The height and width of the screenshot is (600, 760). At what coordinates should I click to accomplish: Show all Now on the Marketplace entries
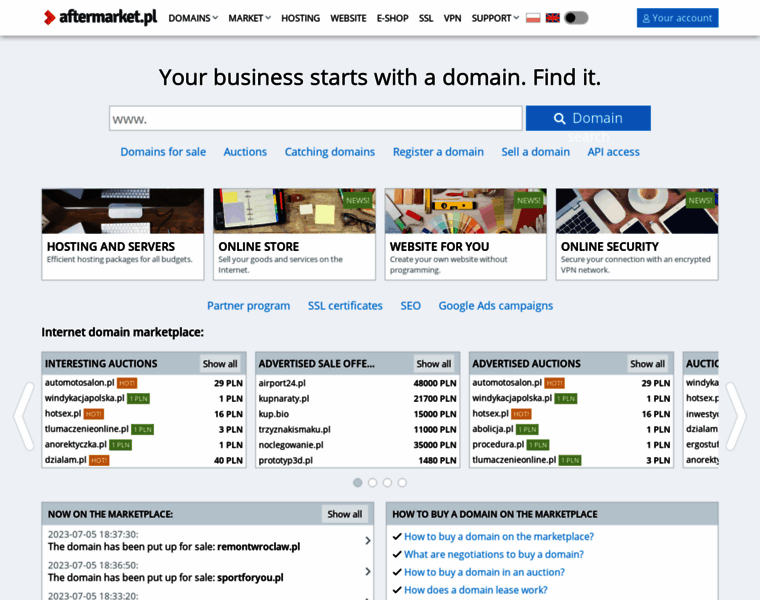[345, 514]
